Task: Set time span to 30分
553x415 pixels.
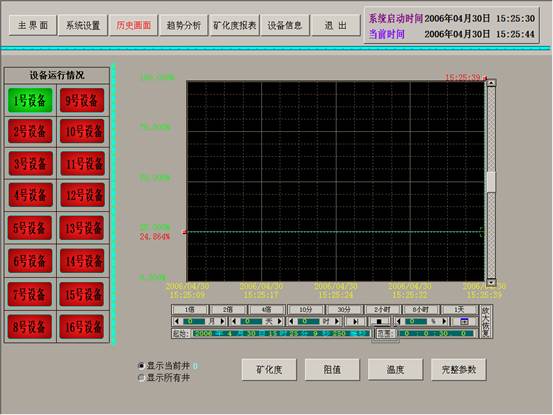Action: pyautogui.click(x=344, y=309)
